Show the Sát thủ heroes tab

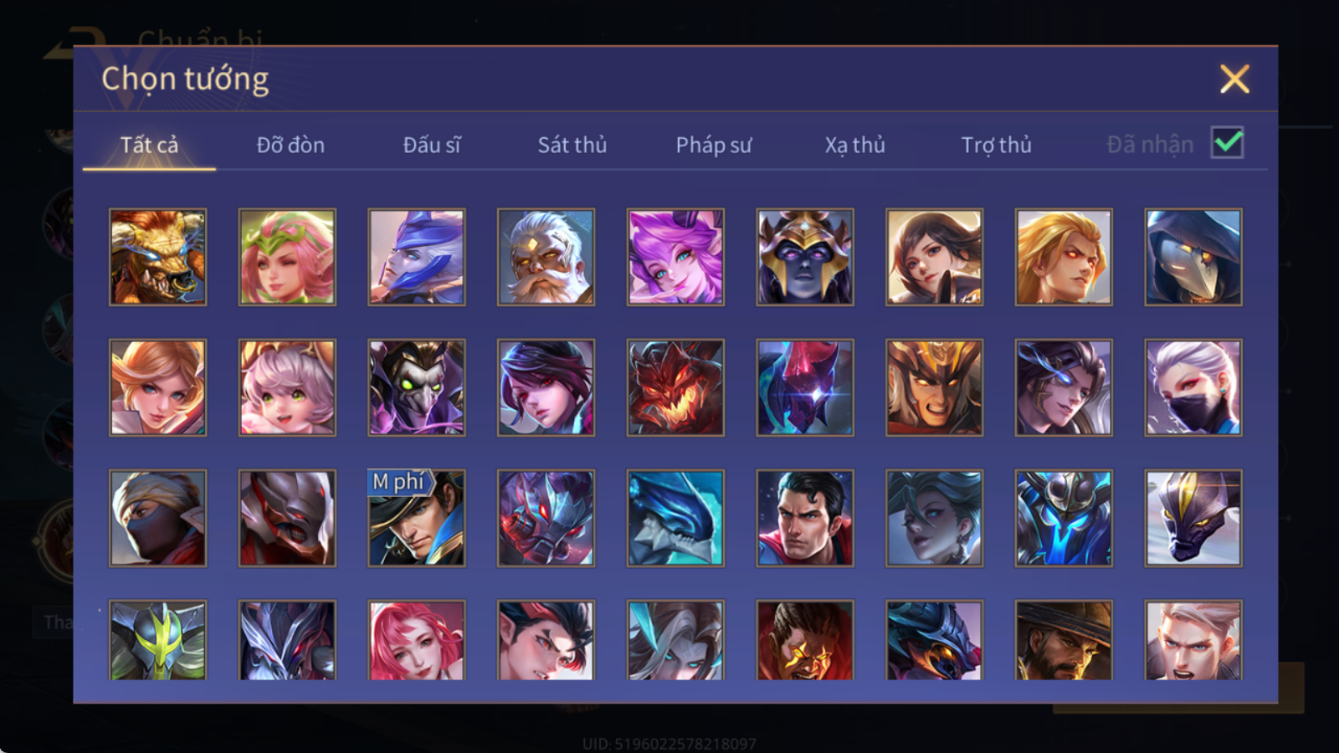coord(572,145)
